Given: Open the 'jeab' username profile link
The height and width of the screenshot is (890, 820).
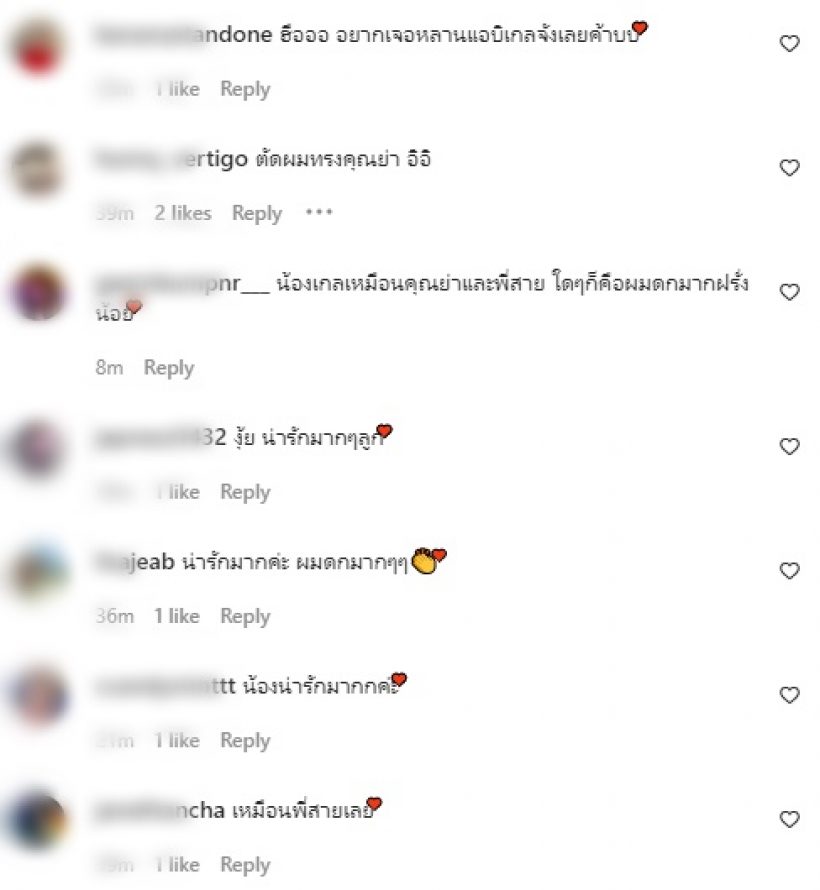Looking at the screenshot, I should click(x=135, y=562).
